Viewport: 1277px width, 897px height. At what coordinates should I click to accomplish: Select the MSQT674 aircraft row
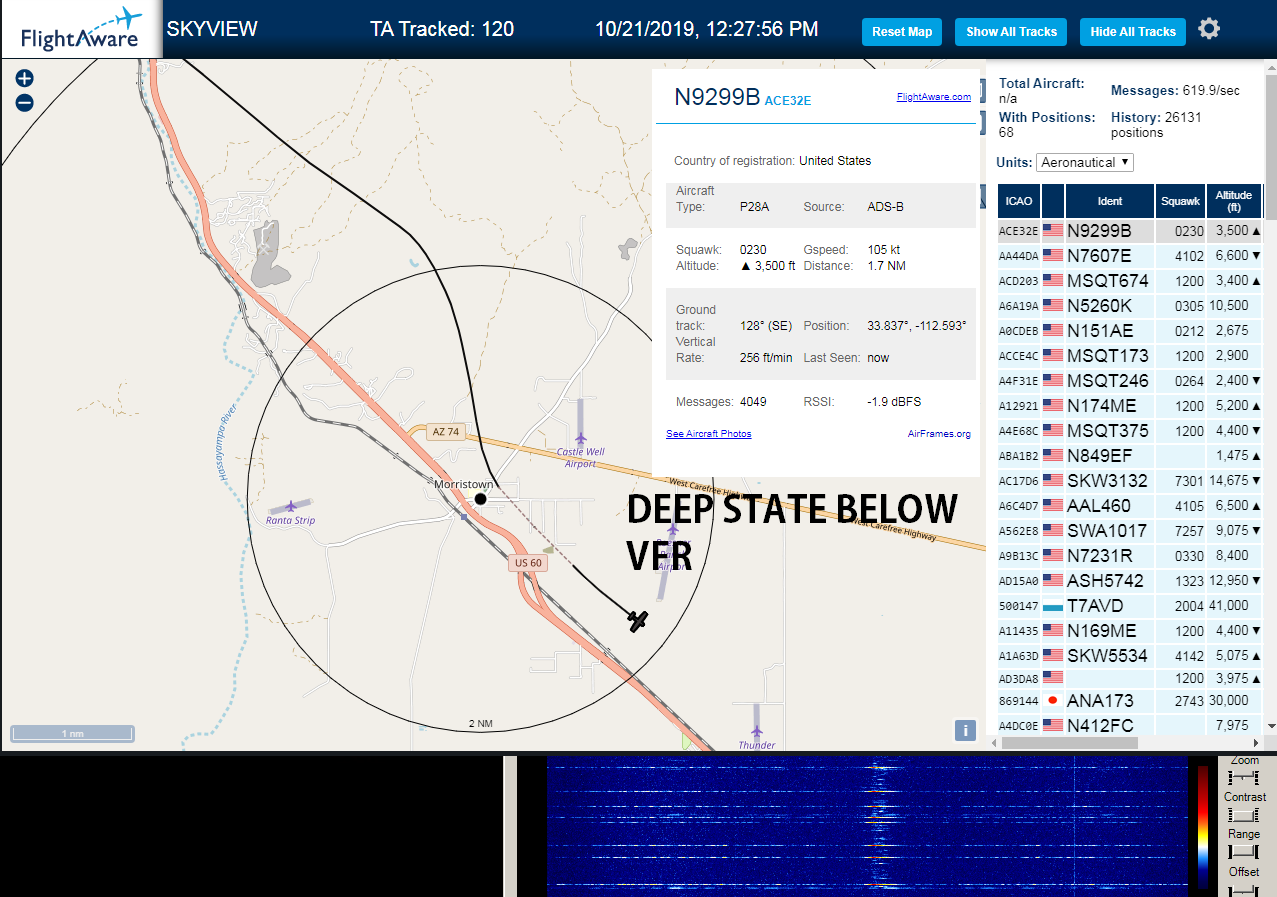pyautogui.click(x=1130, y=281)
